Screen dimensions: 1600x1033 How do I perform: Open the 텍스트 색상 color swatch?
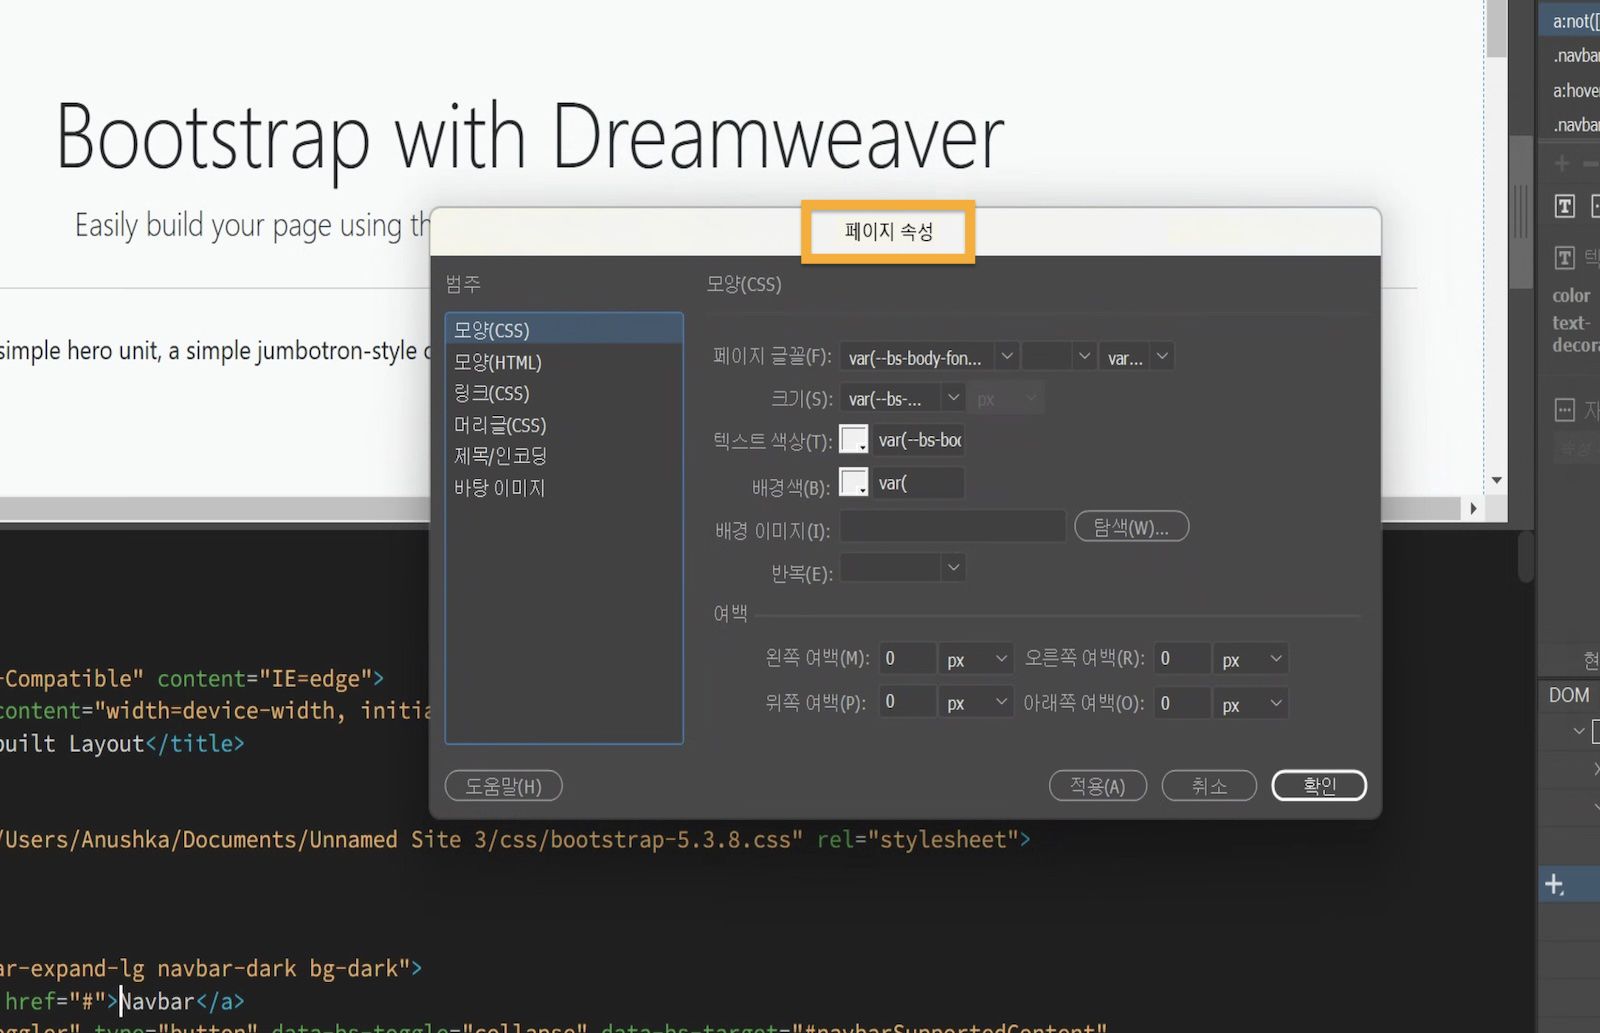[x=853, y=440]
